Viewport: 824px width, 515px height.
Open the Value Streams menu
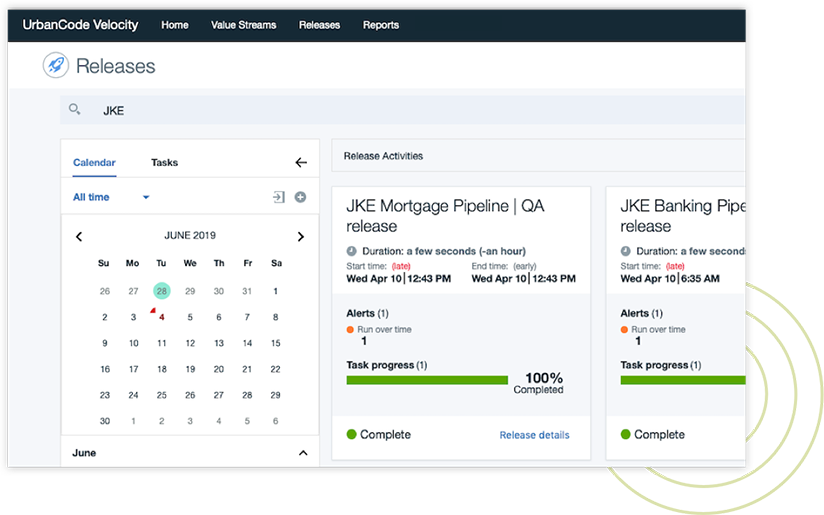click(x=243, y=25)
